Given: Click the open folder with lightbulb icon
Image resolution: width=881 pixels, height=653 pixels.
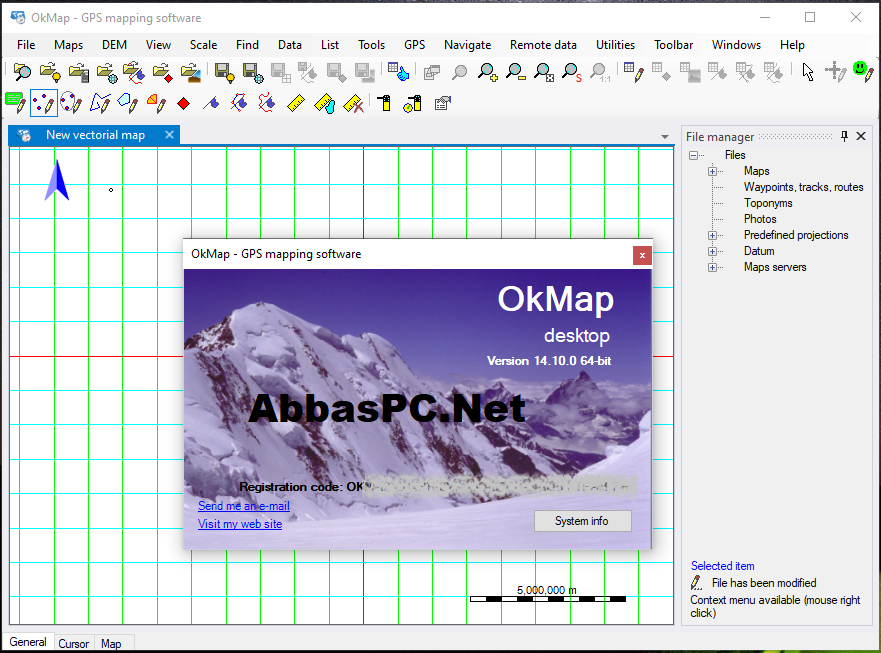Looking at the screenshot, I should [x=50, y=72].
